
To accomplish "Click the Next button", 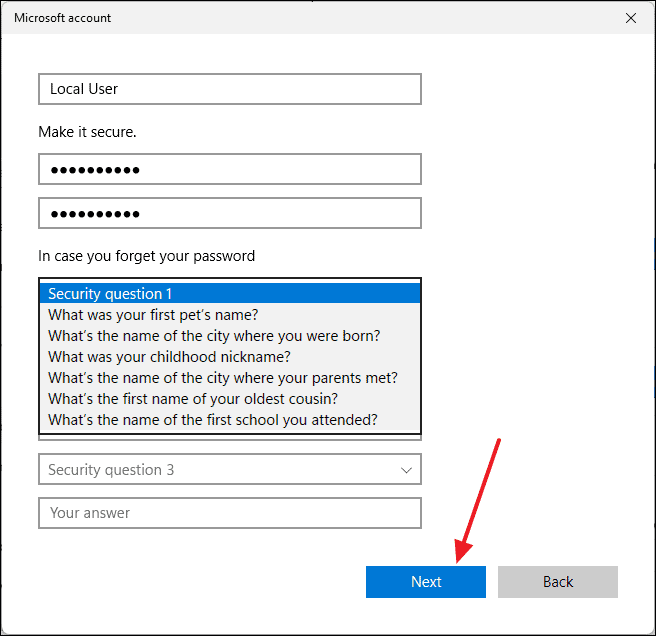I will tap(425, 582).
